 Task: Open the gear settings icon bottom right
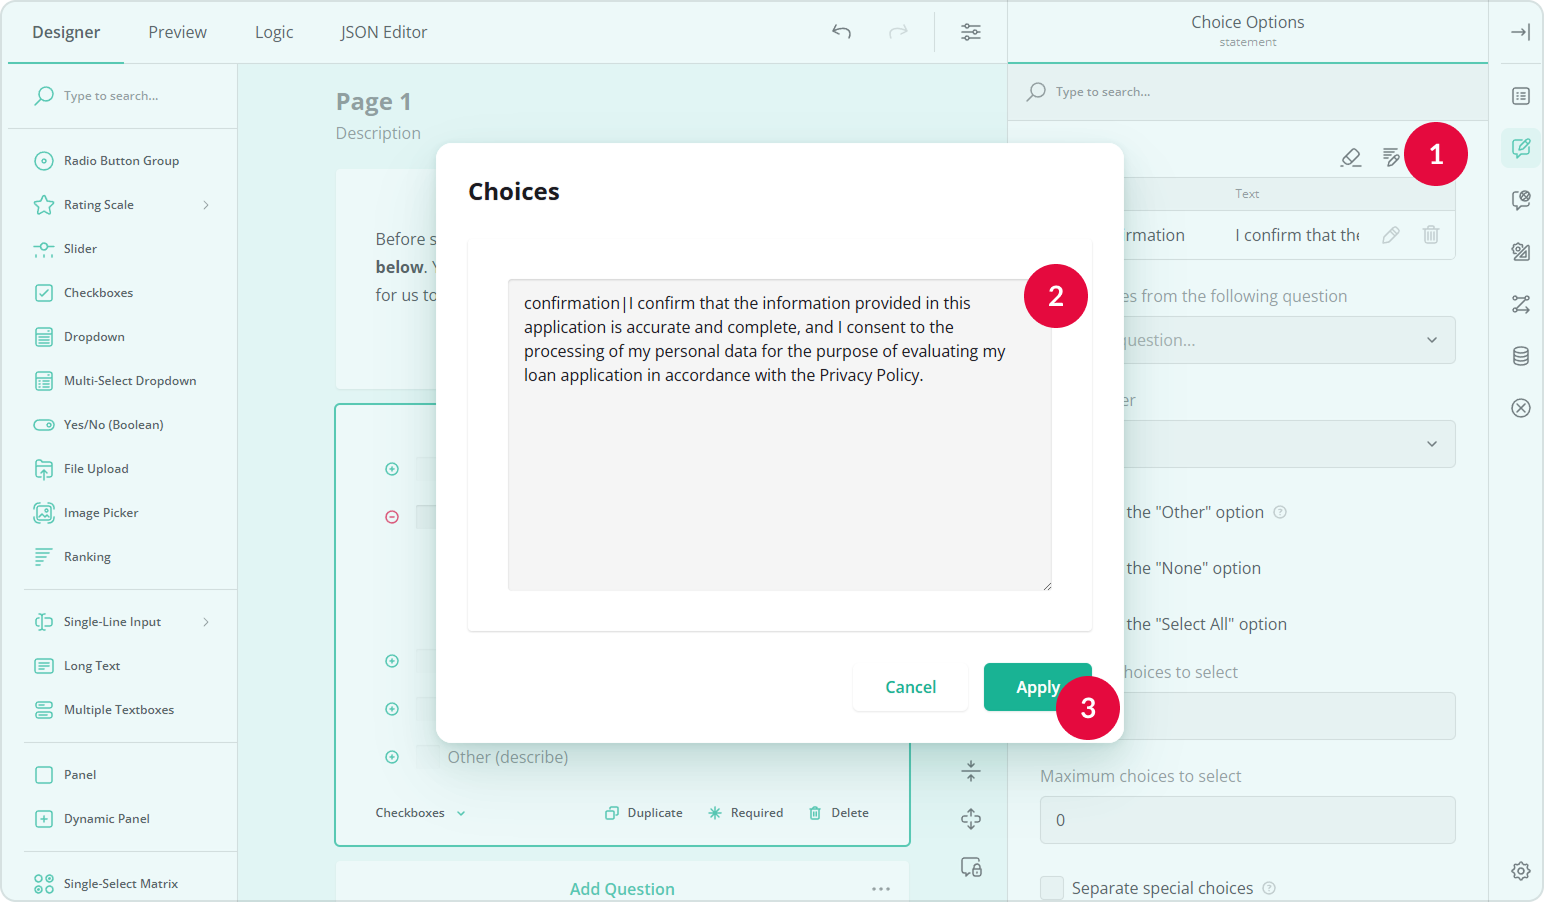[x=1520, y=871]
